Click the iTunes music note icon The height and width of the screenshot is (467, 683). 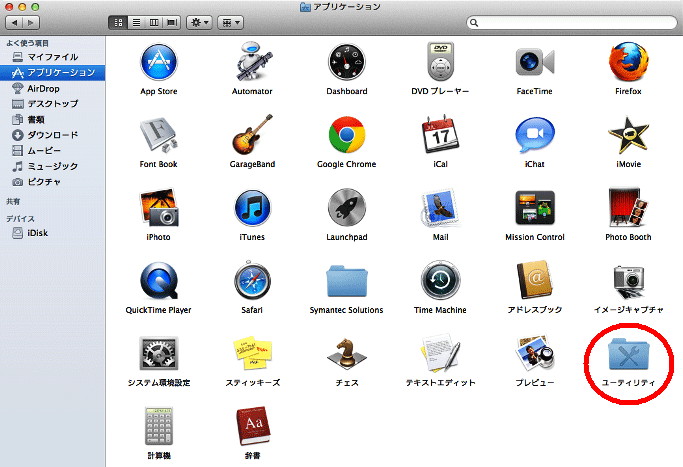253,208
